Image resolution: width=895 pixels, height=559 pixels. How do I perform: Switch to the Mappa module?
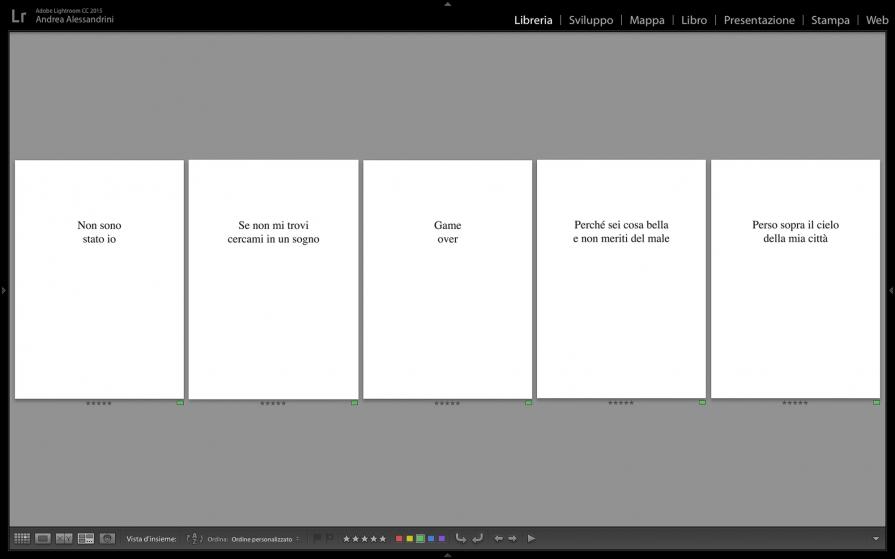point(647,20)
